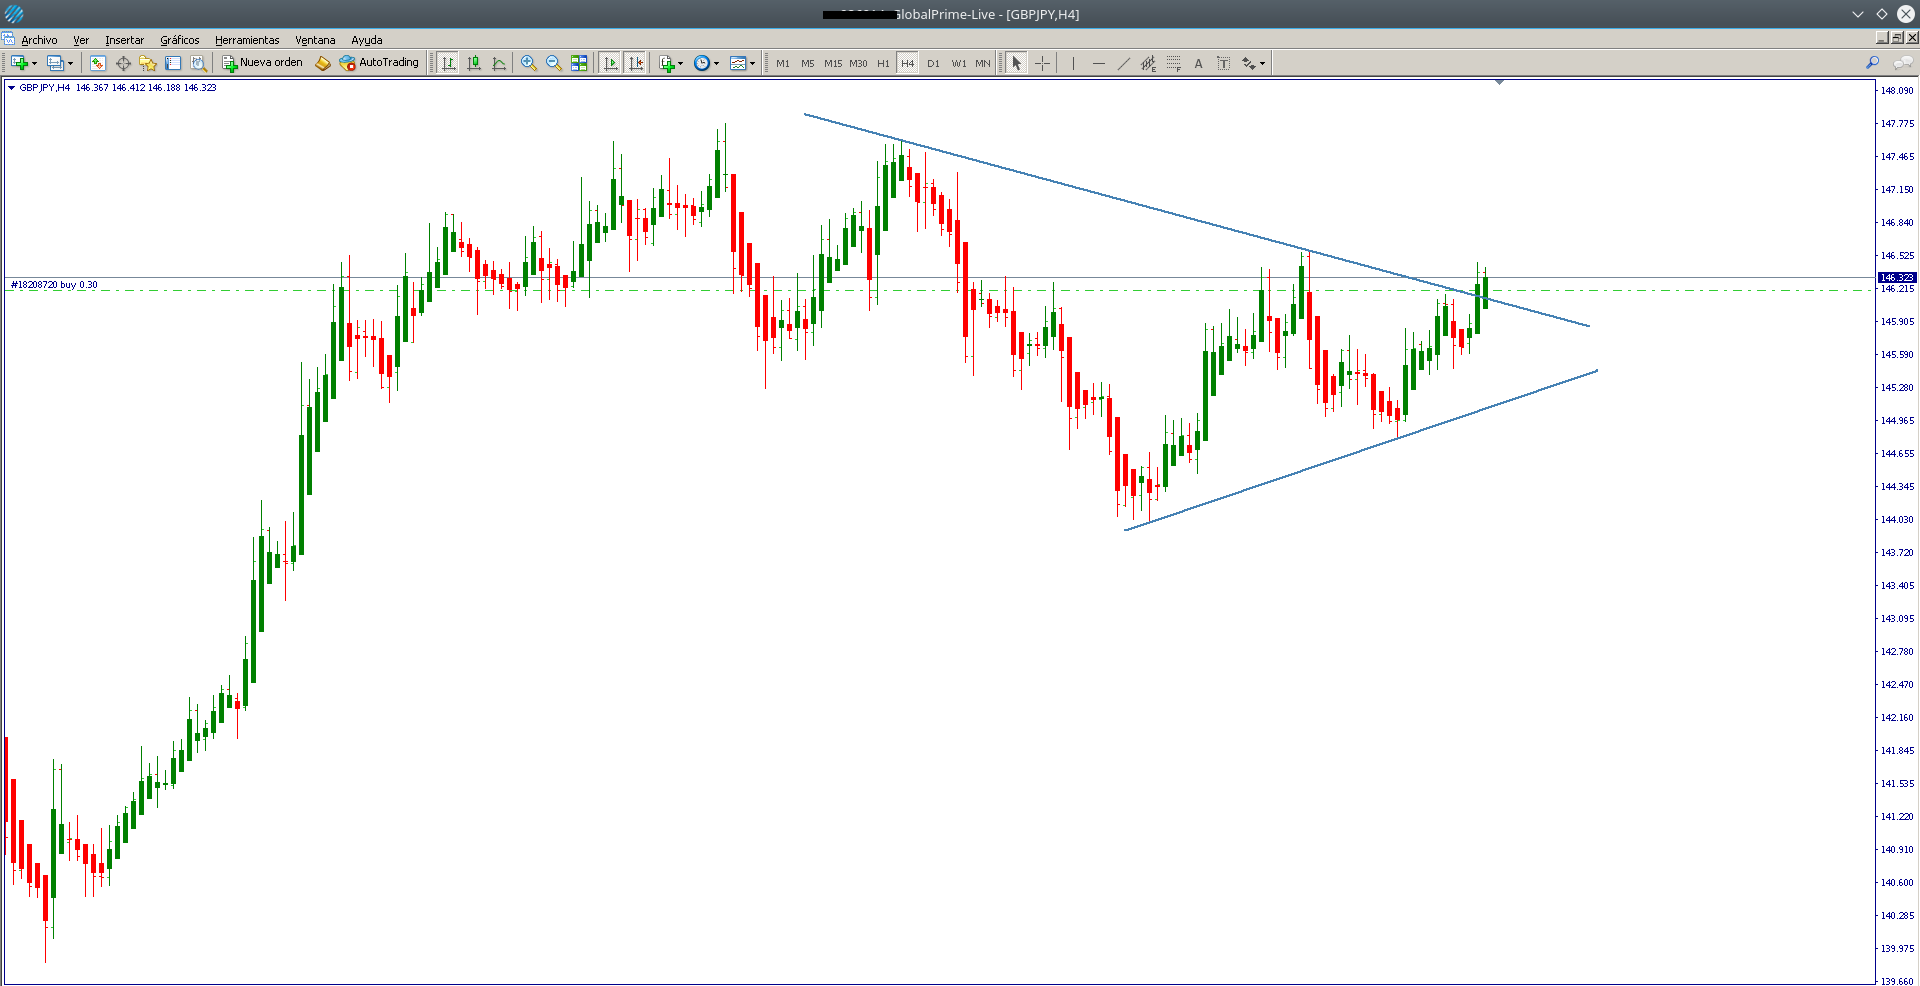Switch chart to line chart mode

click(x=499, y=63)
